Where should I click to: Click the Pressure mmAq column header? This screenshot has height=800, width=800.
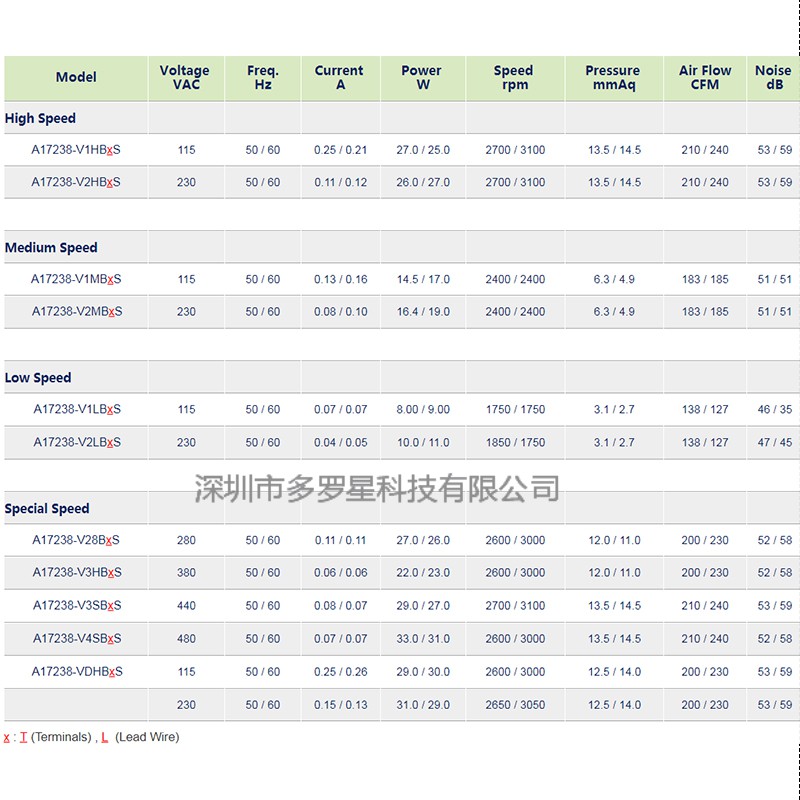tap(612, 78)
